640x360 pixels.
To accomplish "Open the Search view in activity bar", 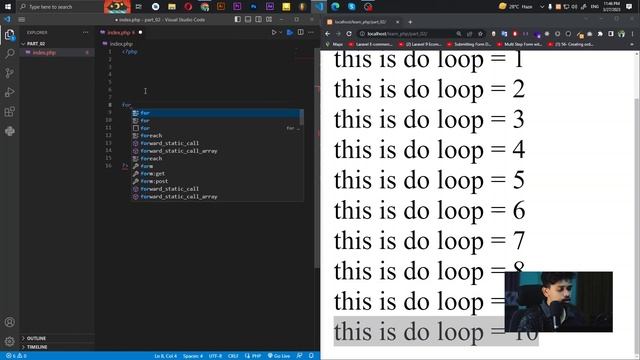I will 9,53.
